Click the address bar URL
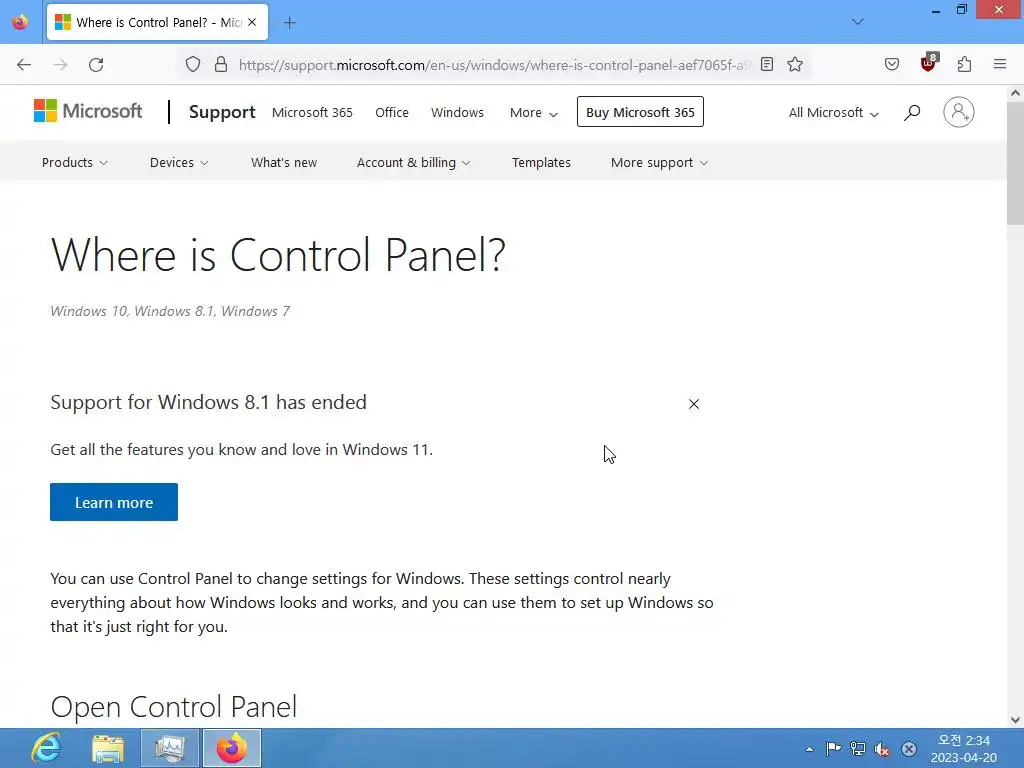 point(493,65)
